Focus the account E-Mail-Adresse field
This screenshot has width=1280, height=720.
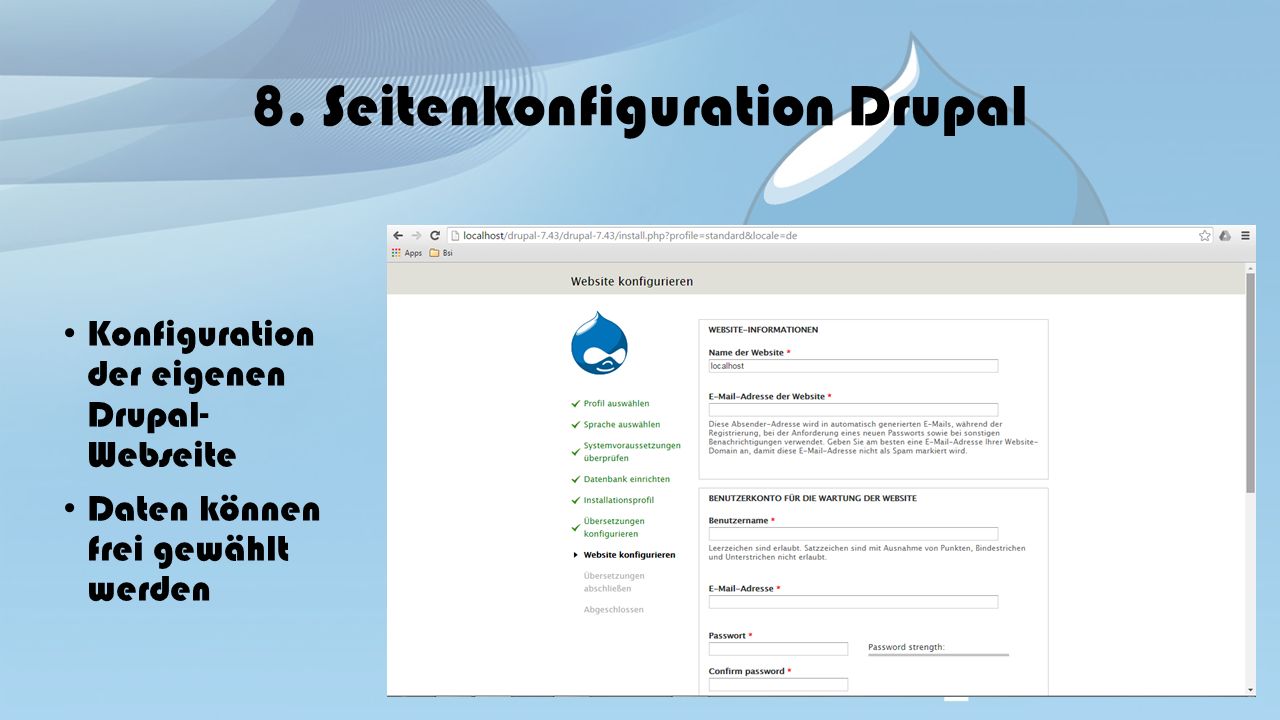click(x=853, y=602)
